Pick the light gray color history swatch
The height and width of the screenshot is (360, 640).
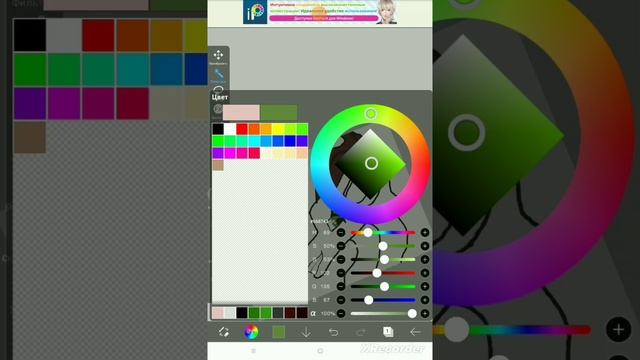point(230,313)
